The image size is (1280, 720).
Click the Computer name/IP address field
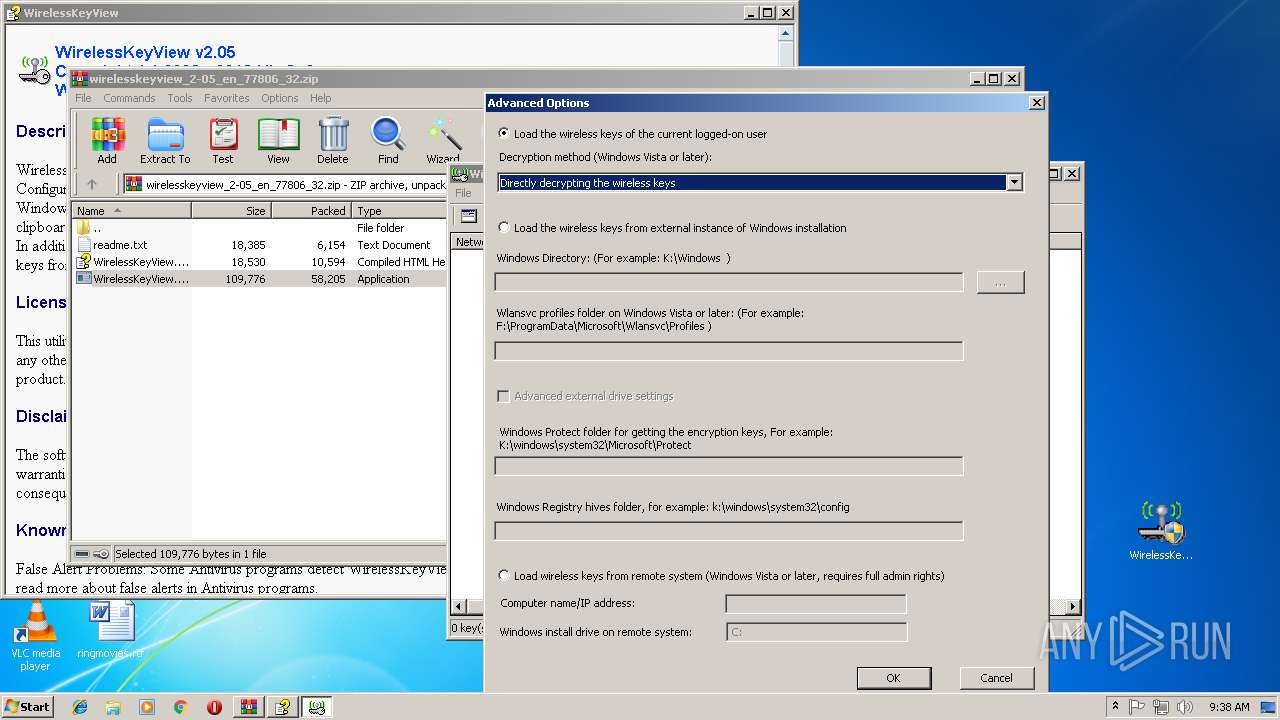[x=816, y=604]
